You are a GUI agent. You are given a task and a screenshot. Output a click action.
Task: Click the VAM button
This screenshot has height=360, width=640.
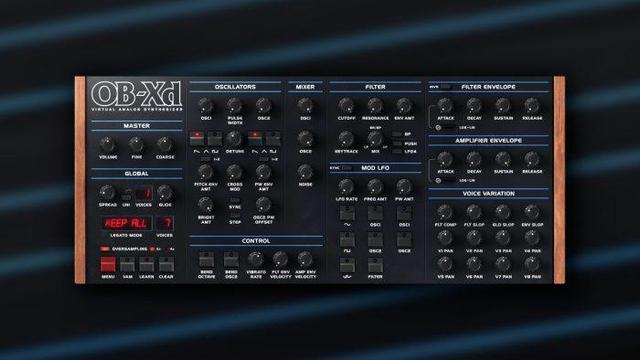point(127,265)
